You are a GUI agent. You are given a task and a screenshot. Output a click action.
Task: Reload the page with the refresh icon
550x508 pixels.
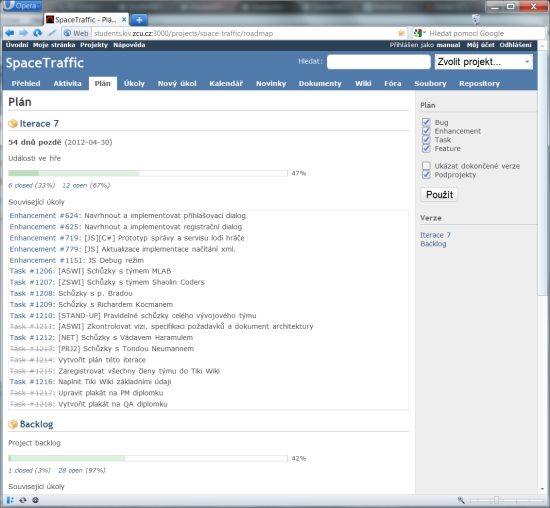click(x=38, y=33)
